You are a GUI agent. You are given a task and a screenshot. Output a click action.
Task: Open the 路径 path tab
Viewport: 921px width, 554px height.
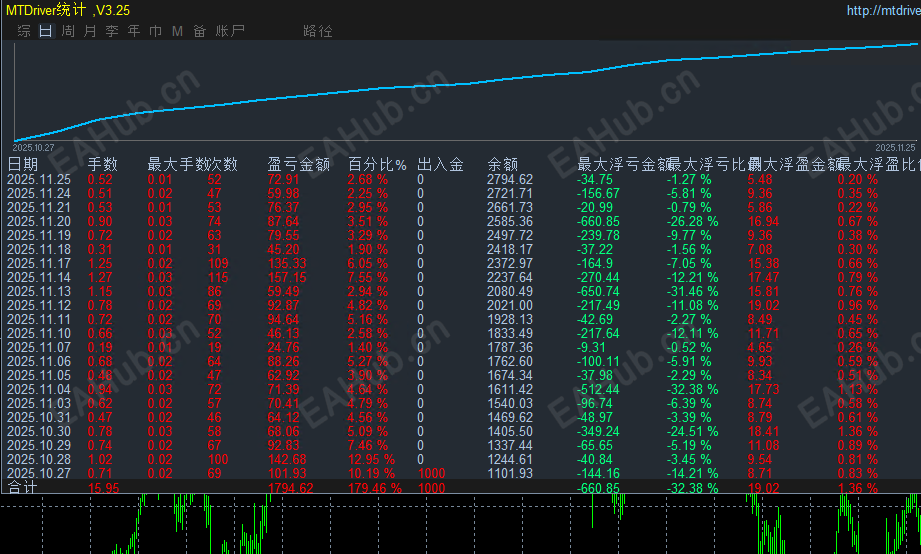click(318, 31)
